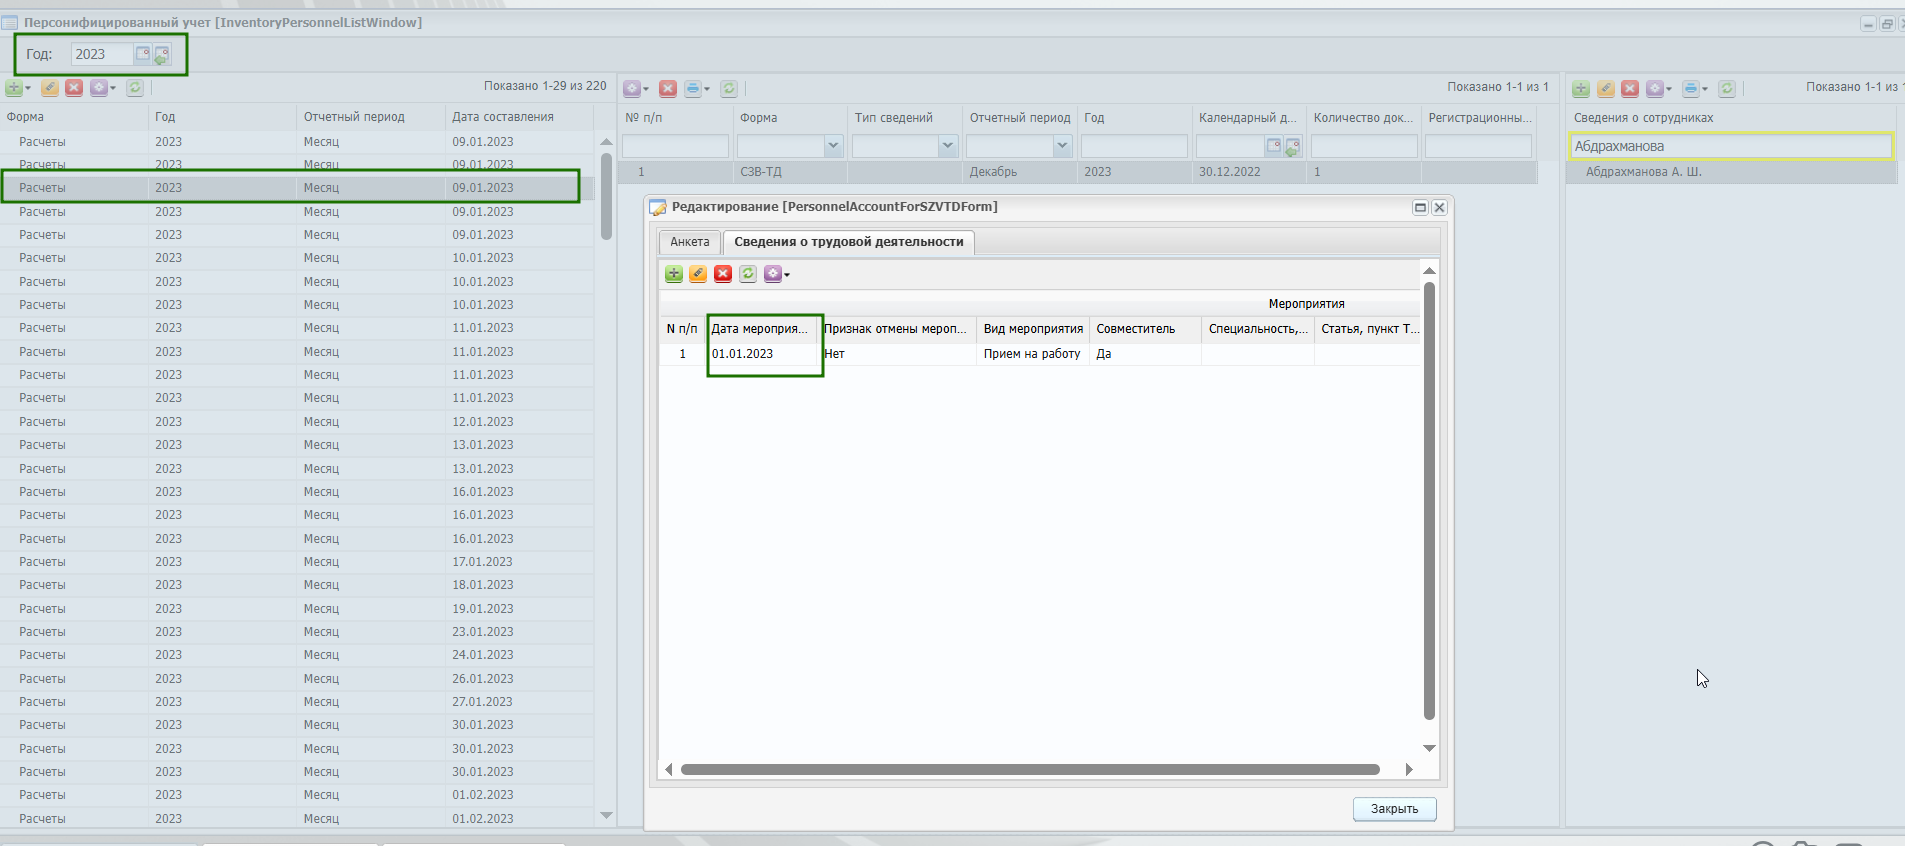
Task: Click the Год input field with 2023
Action: click(x=101, y=54)
